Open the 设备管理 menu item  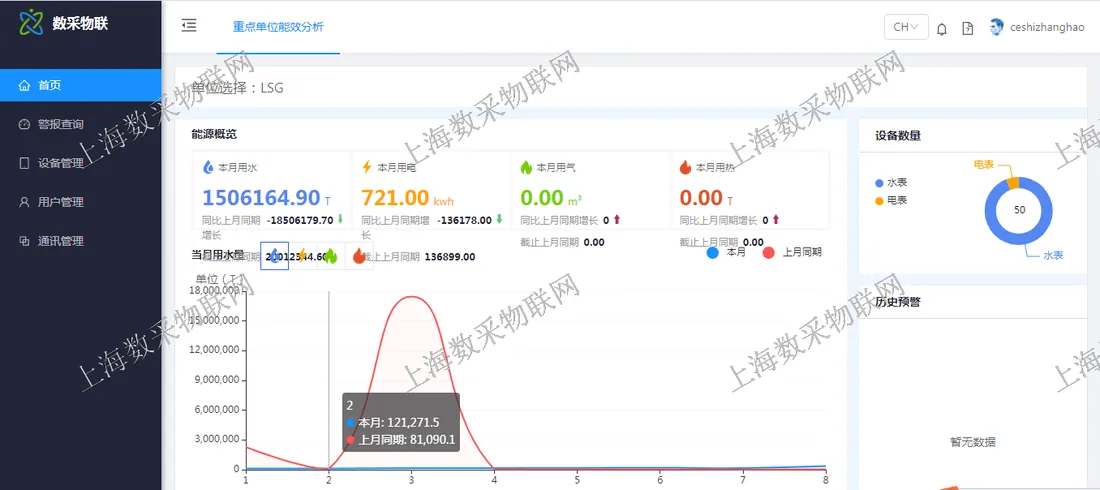point(81,163)
